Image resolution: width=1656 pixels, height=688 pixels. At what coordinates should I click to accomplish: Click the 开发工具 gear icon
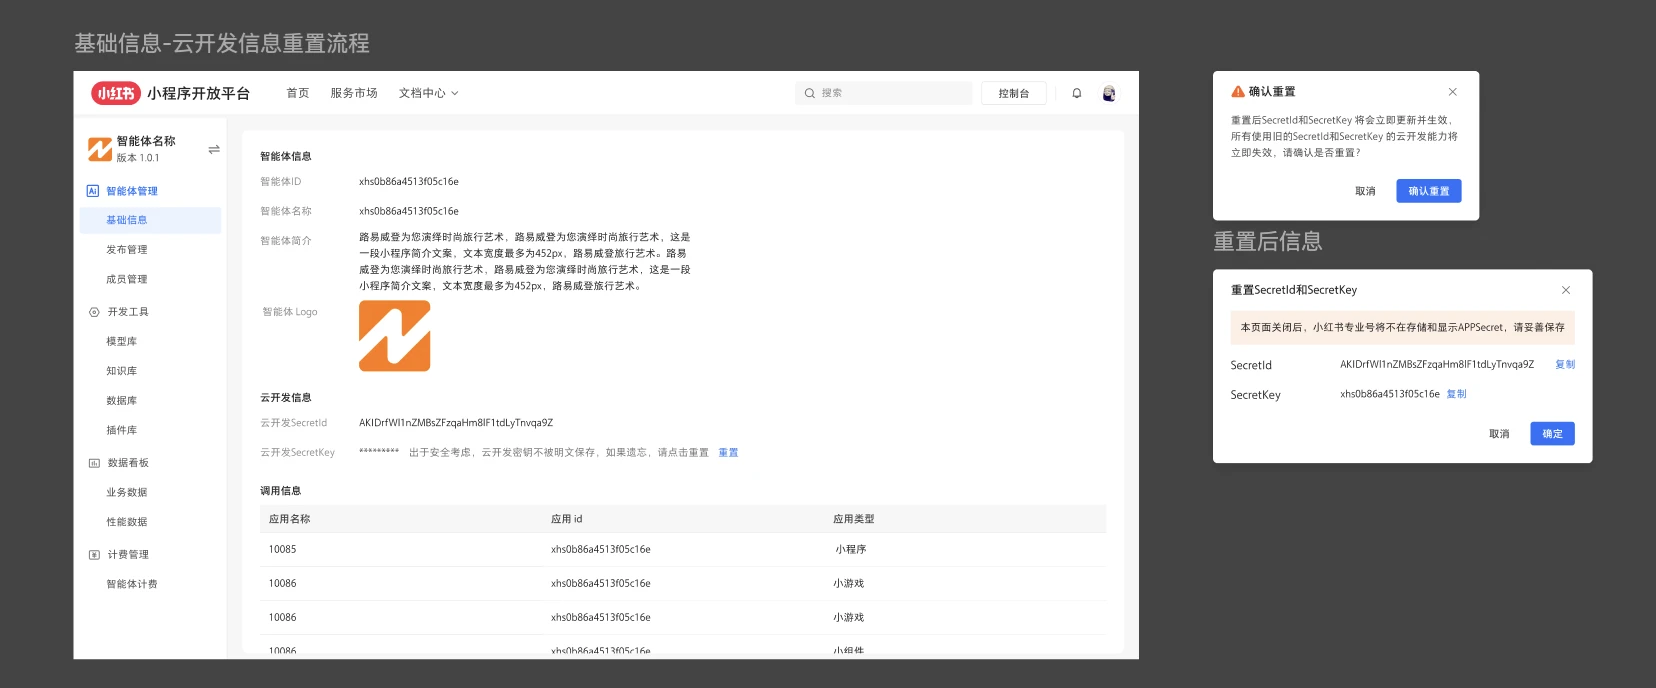(x=94, y=312)
